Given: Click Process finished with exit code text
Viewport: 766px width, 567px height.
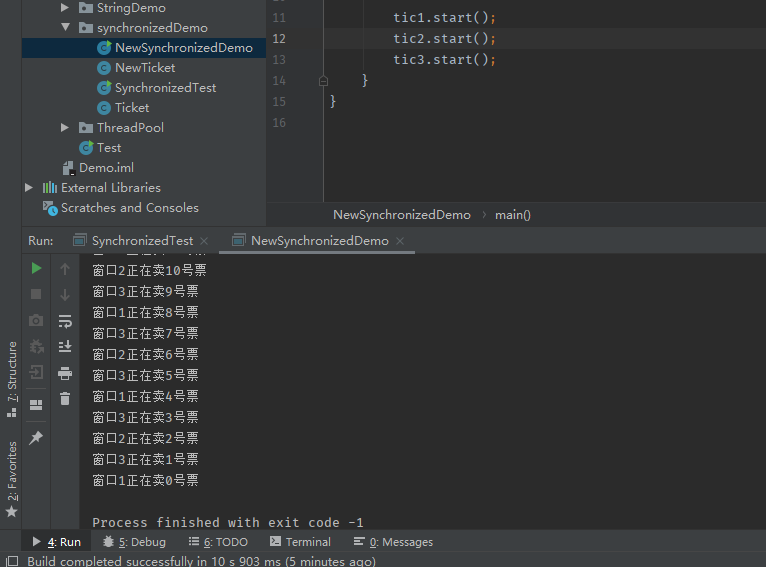Looking at the screenshot, I should pyautogui.click(x=228, y=523).
